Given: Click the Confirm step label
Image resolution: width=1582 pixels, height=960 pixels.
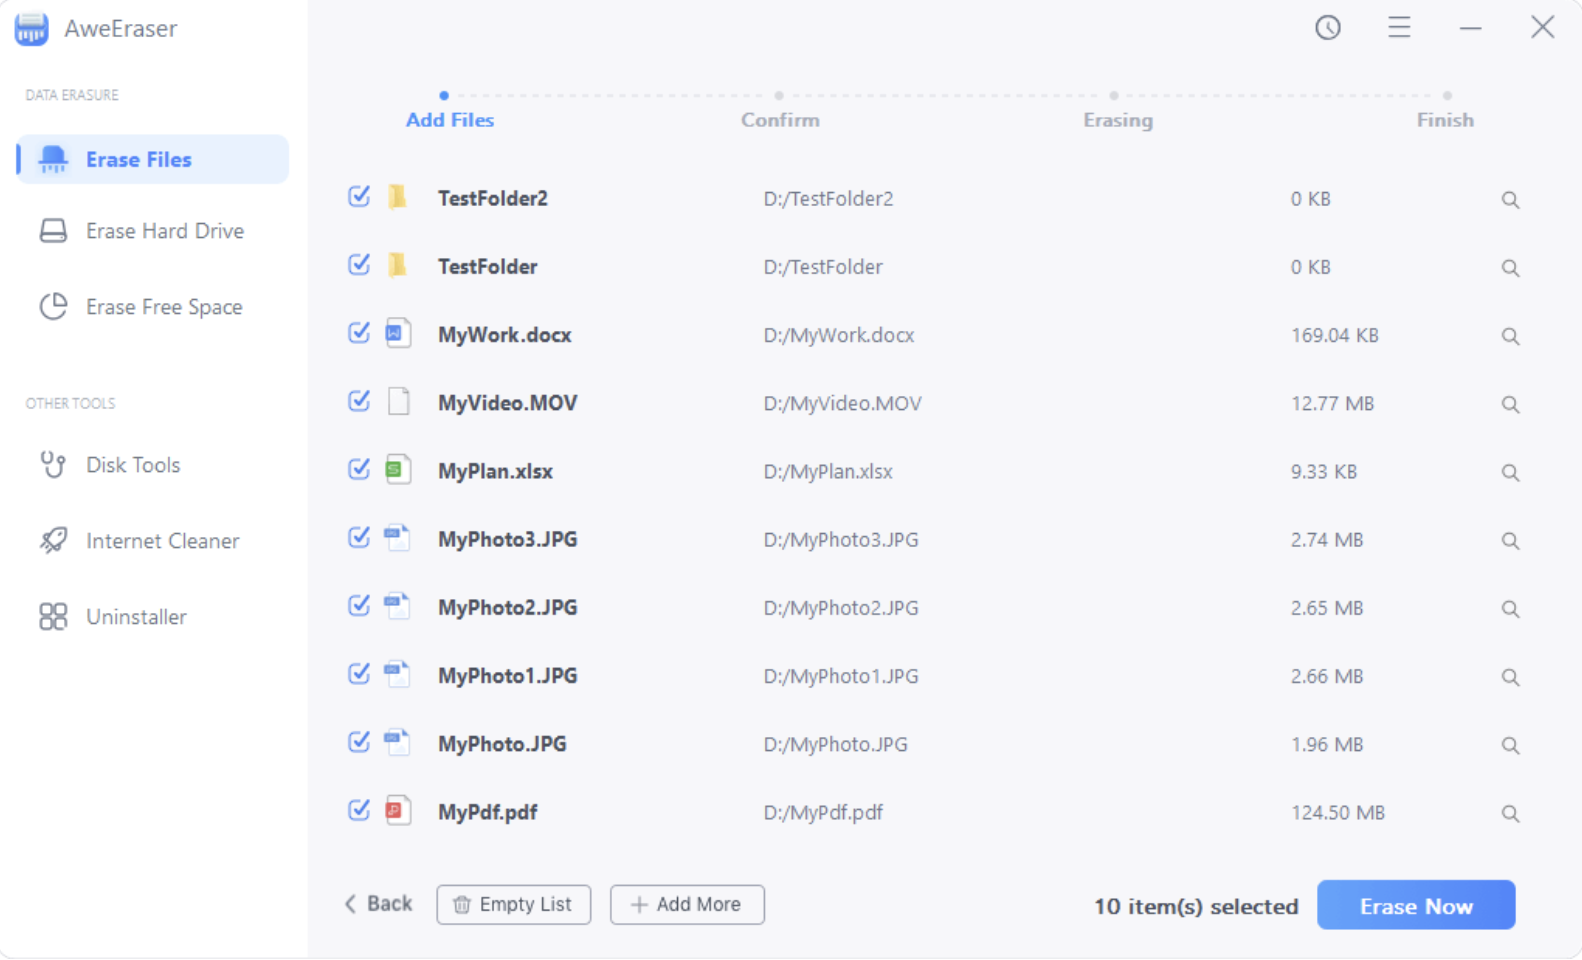Looking at the screenshot, I should [x=780, y=120].
